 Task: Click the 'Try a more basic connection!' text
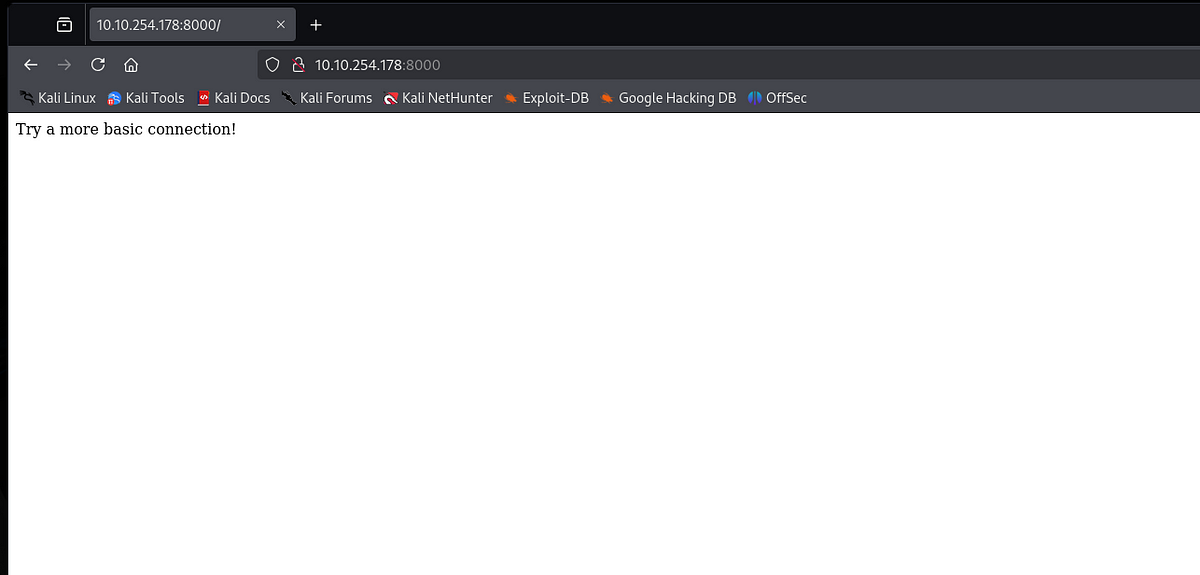click(x=126, y=130)
